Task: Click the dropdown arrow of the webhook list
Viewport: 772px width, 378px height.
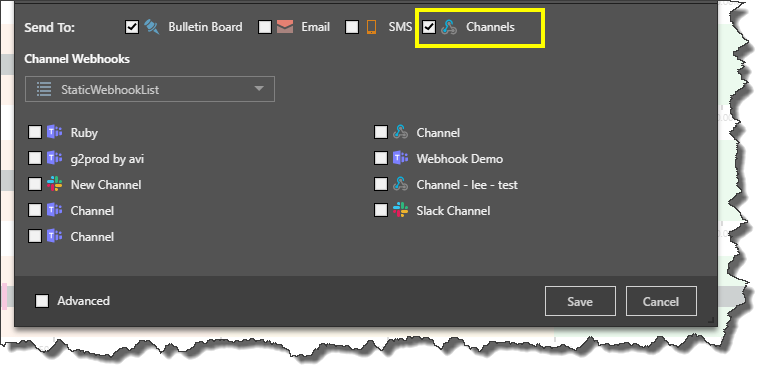Action: coord(259,89)
